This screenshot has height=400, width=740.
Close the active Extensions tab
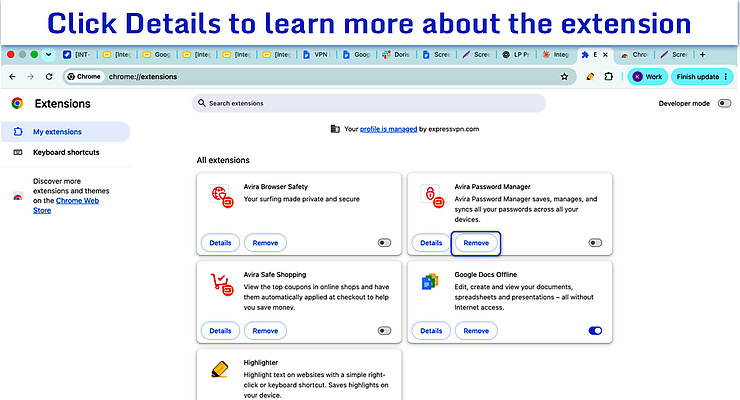tap(605, 55)
